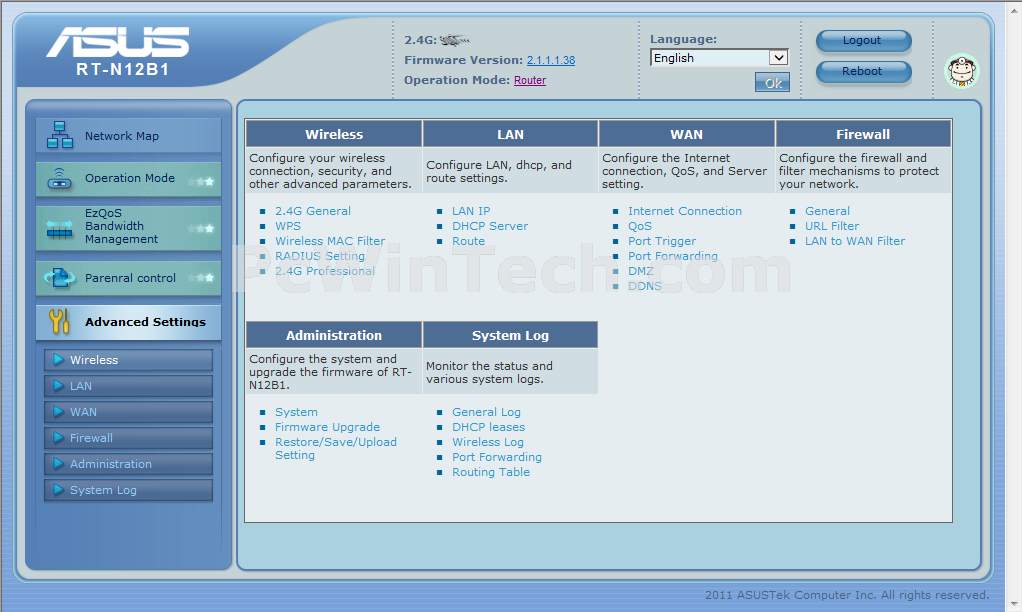Open LAN to WAN Filter link
This screenshot has width=1022, height=612.
855,241
